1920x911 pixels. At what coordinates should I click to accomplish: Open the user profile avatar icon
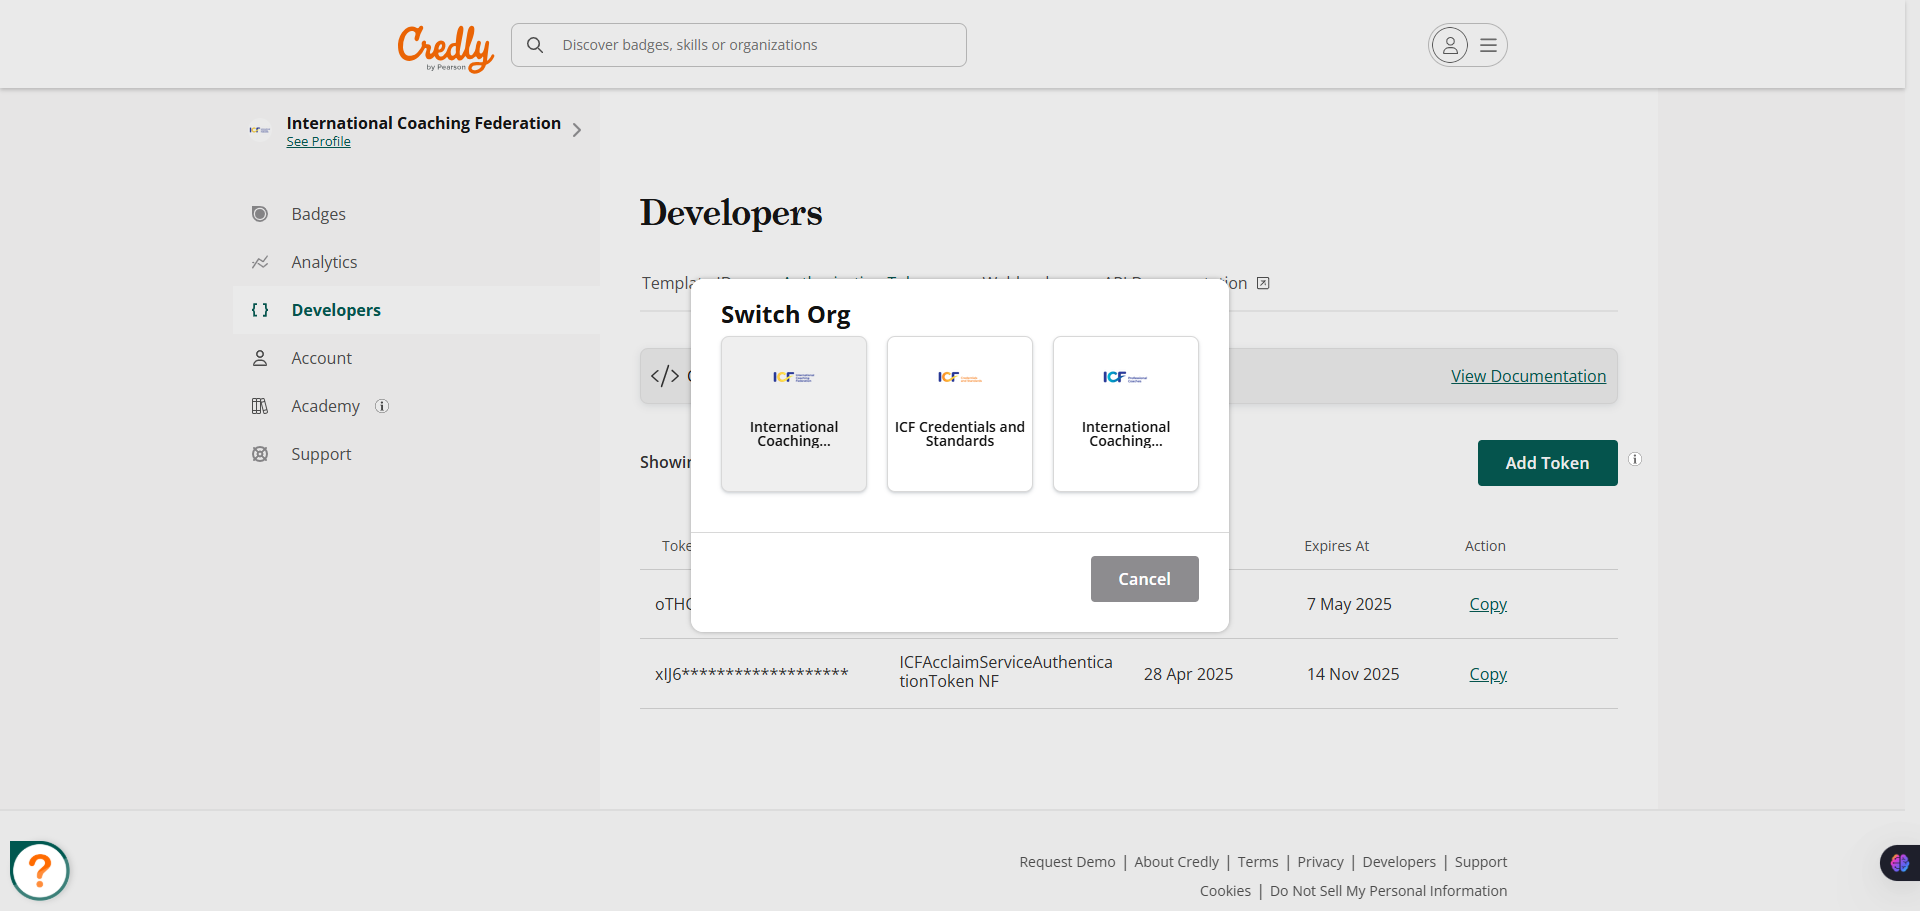(x=1450, y=45)
